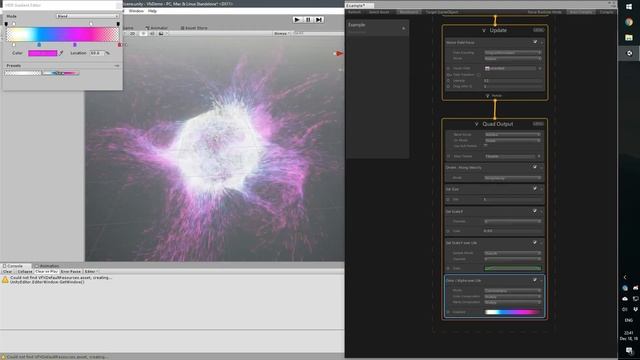Image resolution: width=640 pixels, height=360 pixels.
Task: Open the Blend Mode dropdown in Quad Output
Action: click(x=513, y=134)
